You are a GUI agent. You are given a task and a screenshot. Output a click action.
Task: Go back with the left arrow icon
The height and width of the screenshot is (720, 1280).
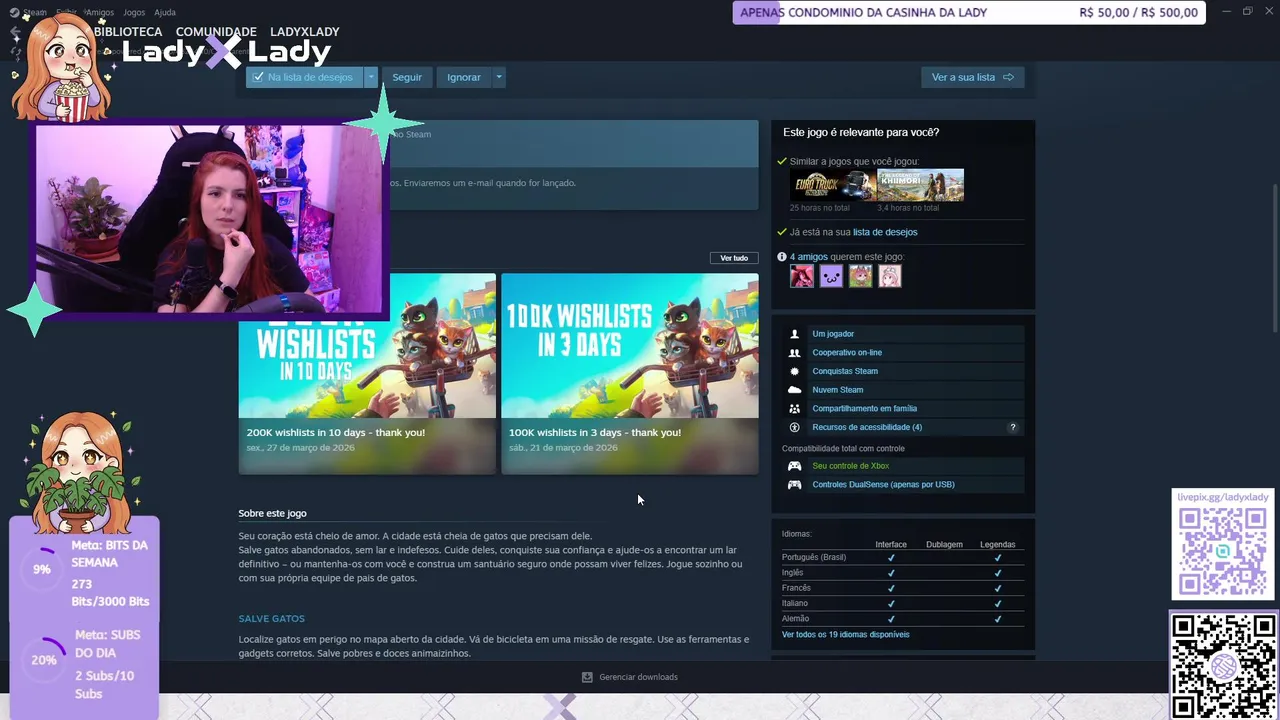coord(15,32)
